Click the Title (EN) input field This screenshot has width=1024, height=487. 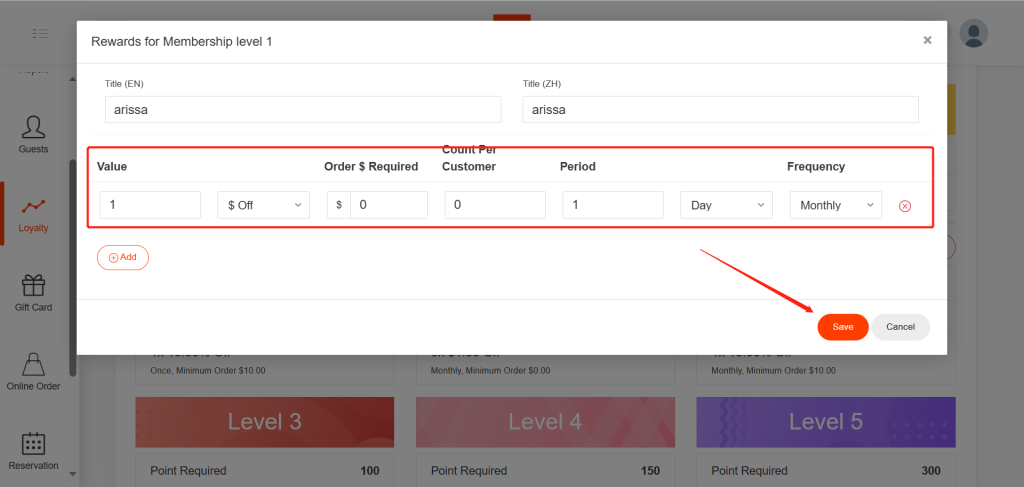(303, 110)
